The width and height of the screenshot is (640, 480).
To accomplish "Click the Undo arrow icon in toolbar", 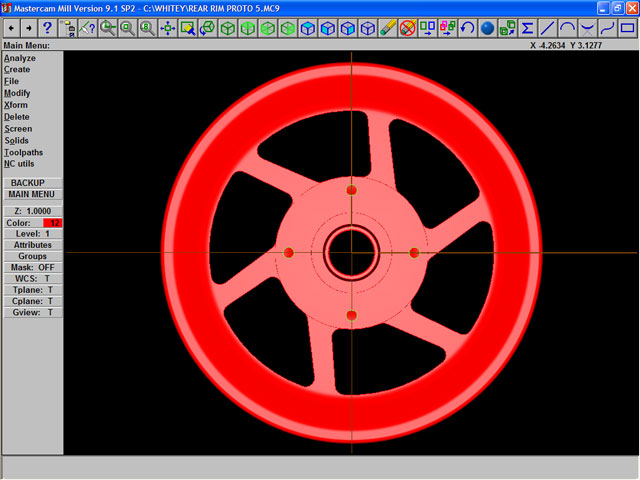I will [467, 28].
